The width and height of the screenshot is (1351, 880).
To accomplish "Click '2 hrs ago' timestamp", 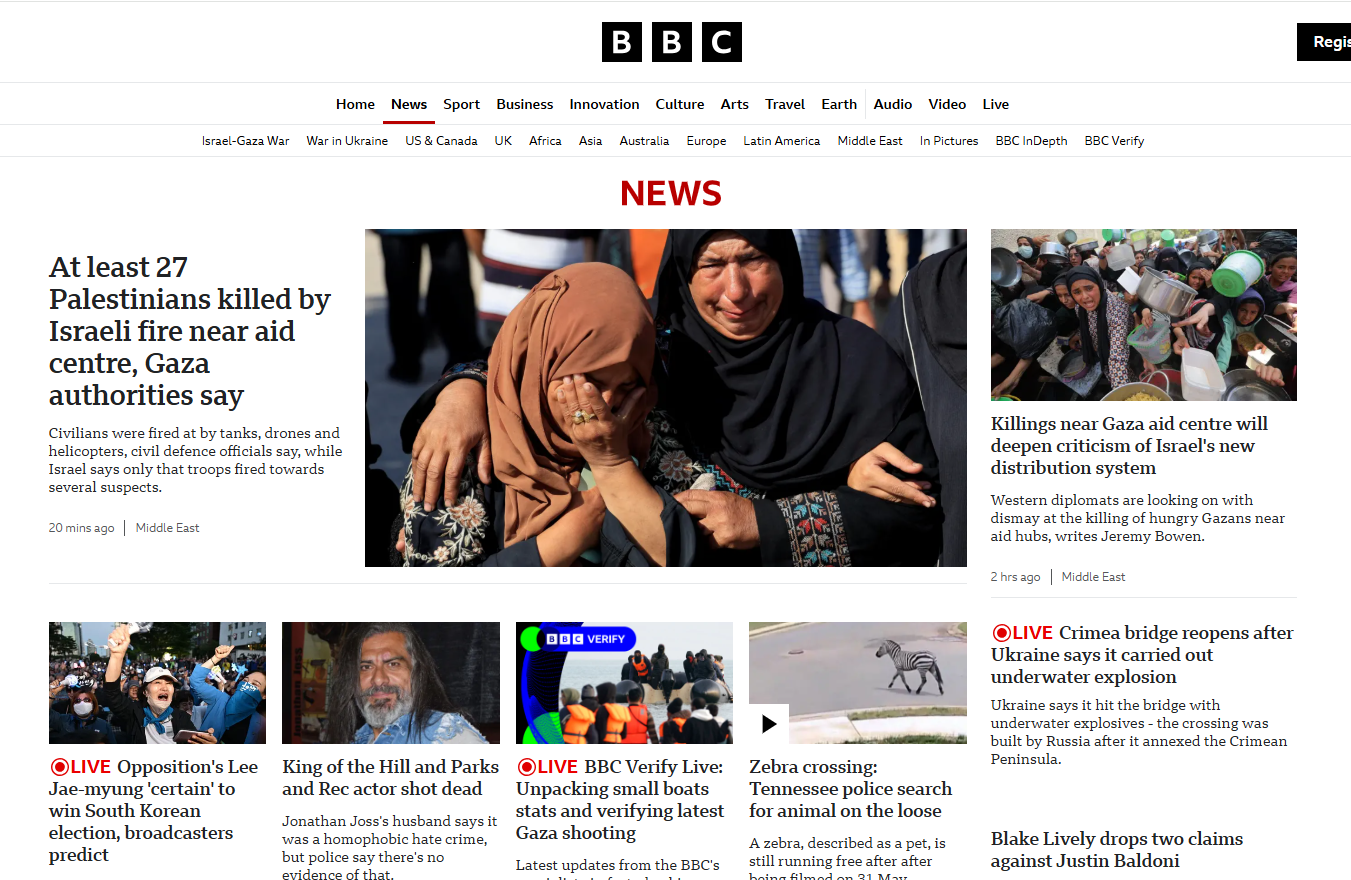I will click(x=1015, y=577).
